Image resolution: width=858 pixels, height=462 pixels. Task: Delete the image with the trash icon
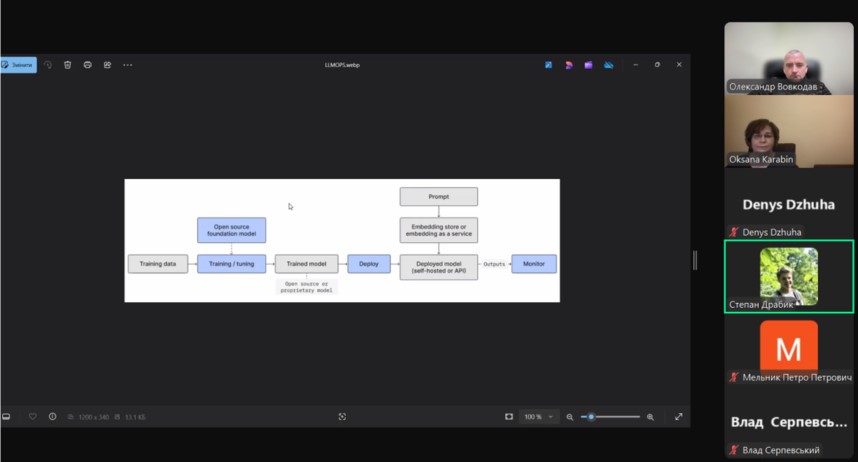(x=68, y=64)
